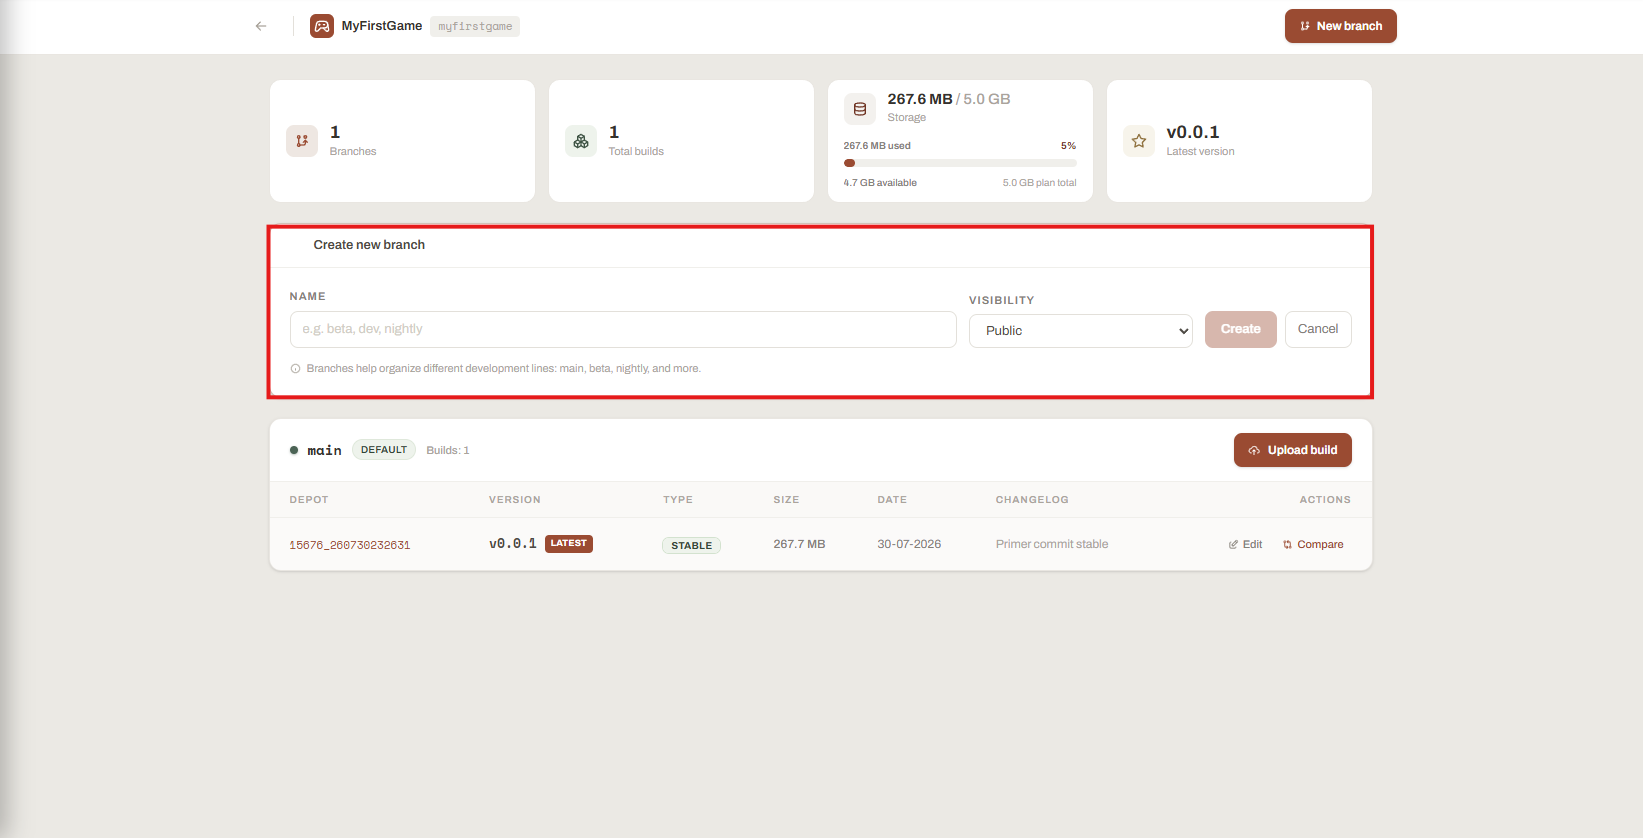The image size is (1643, 838).
Task: Click the TYPE column header
Action: 678,500
